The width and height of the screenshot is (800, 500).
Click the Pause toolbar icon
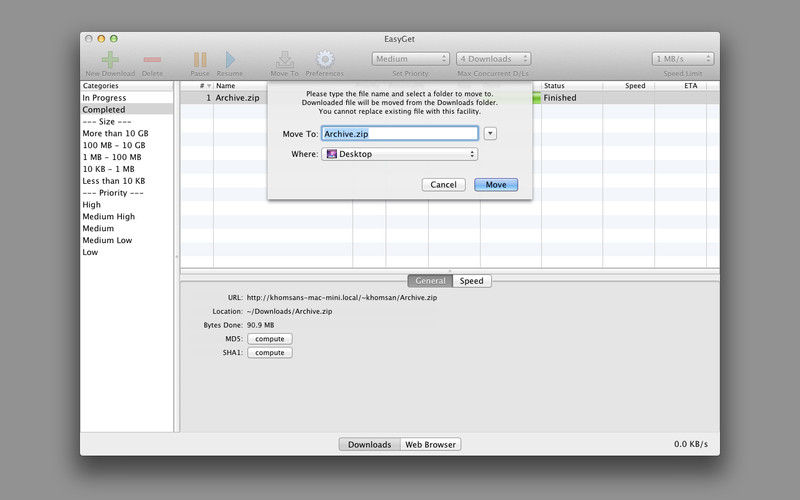tap(200, 60)
